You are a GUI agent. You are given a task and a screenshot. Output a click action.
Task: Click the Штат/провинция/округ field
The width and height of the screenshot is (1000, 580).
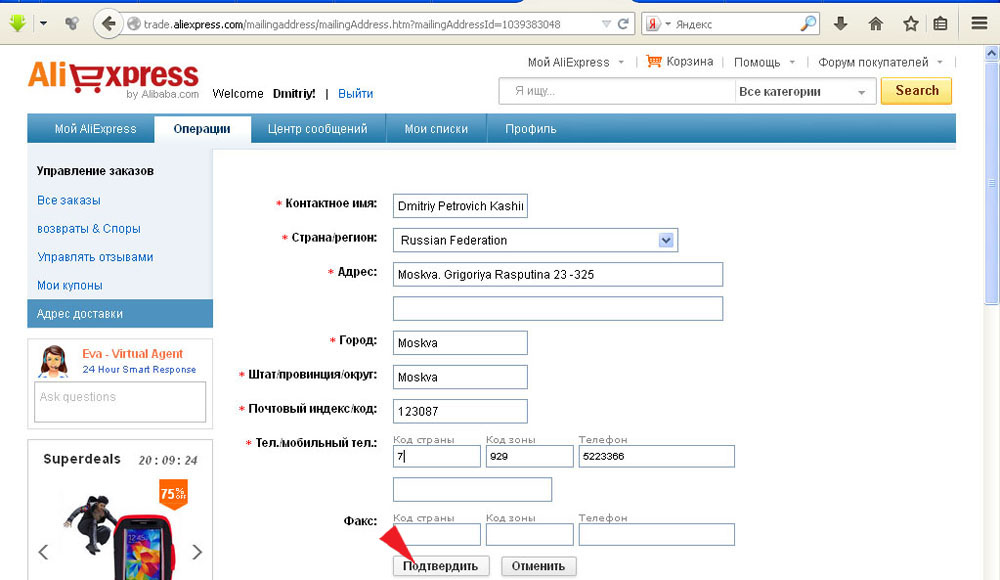pos(460,376)
